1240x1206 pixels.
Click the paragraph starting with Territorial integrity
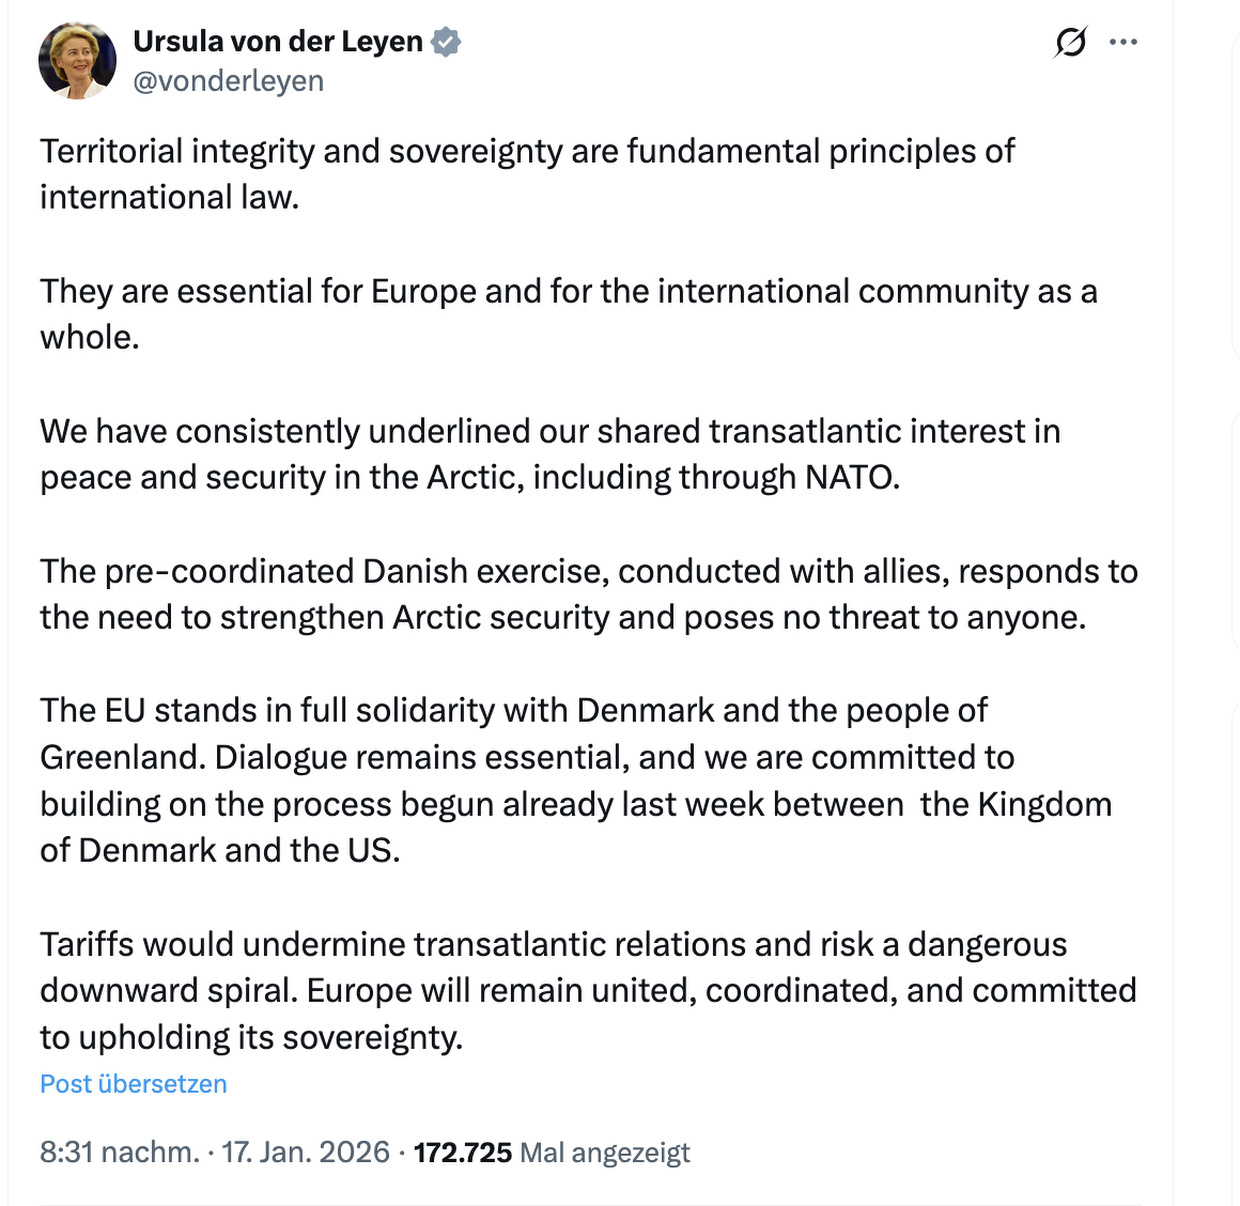click(x=527, y=174)
